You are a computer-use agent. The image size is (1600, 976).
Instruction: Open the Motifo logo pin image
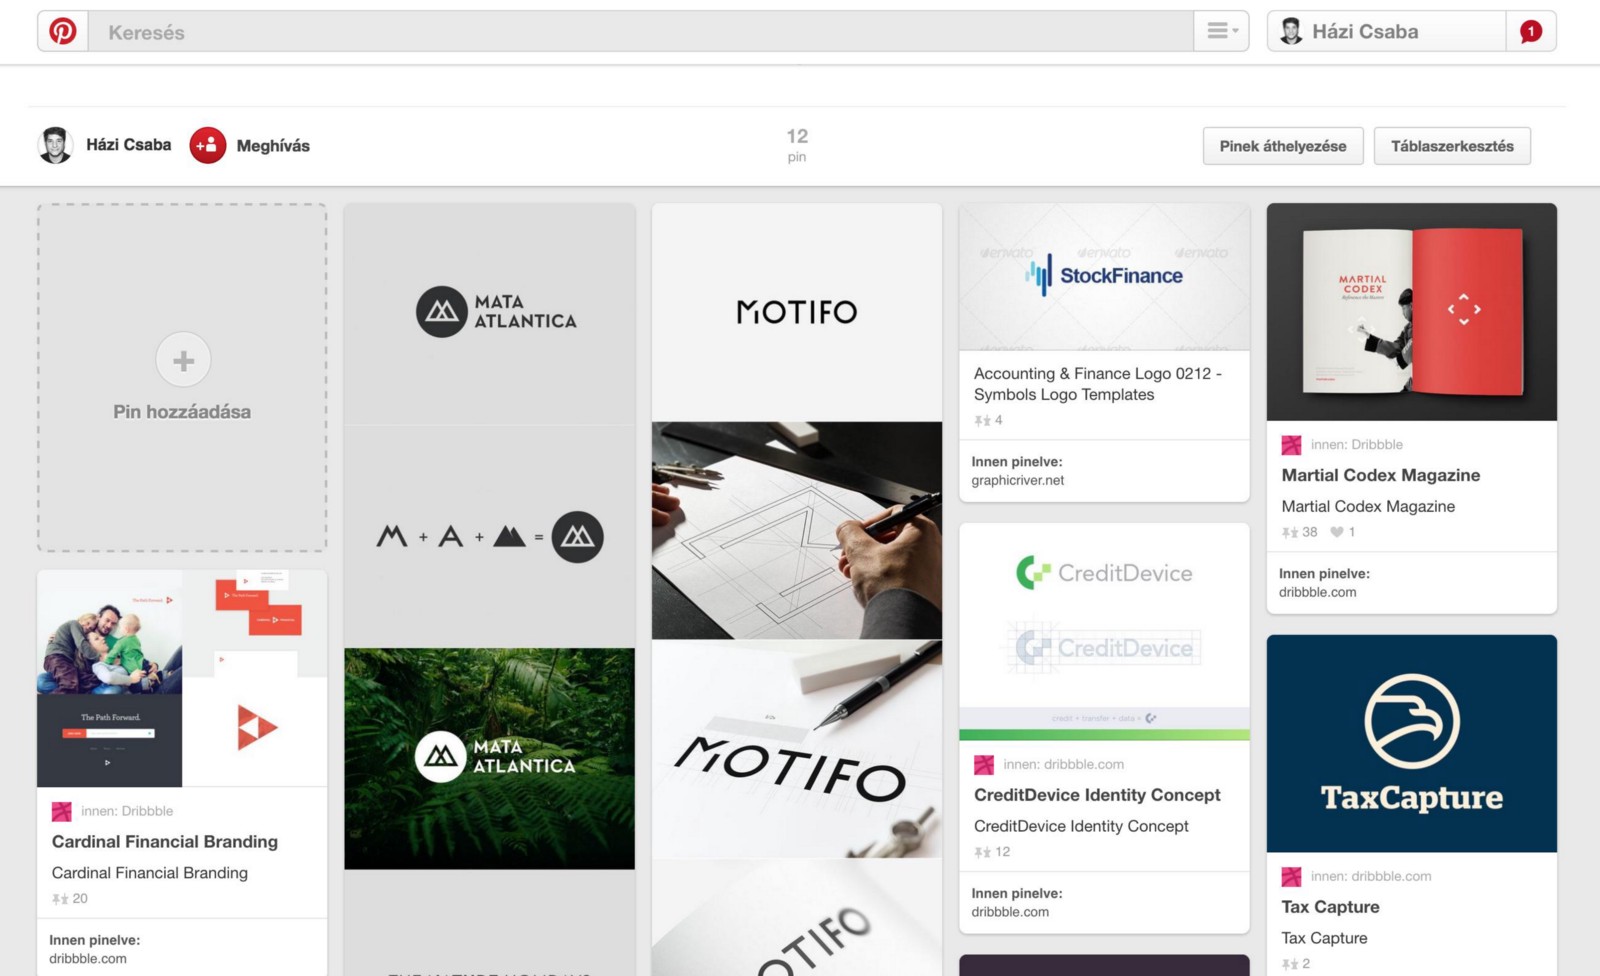tap(797, 590)
